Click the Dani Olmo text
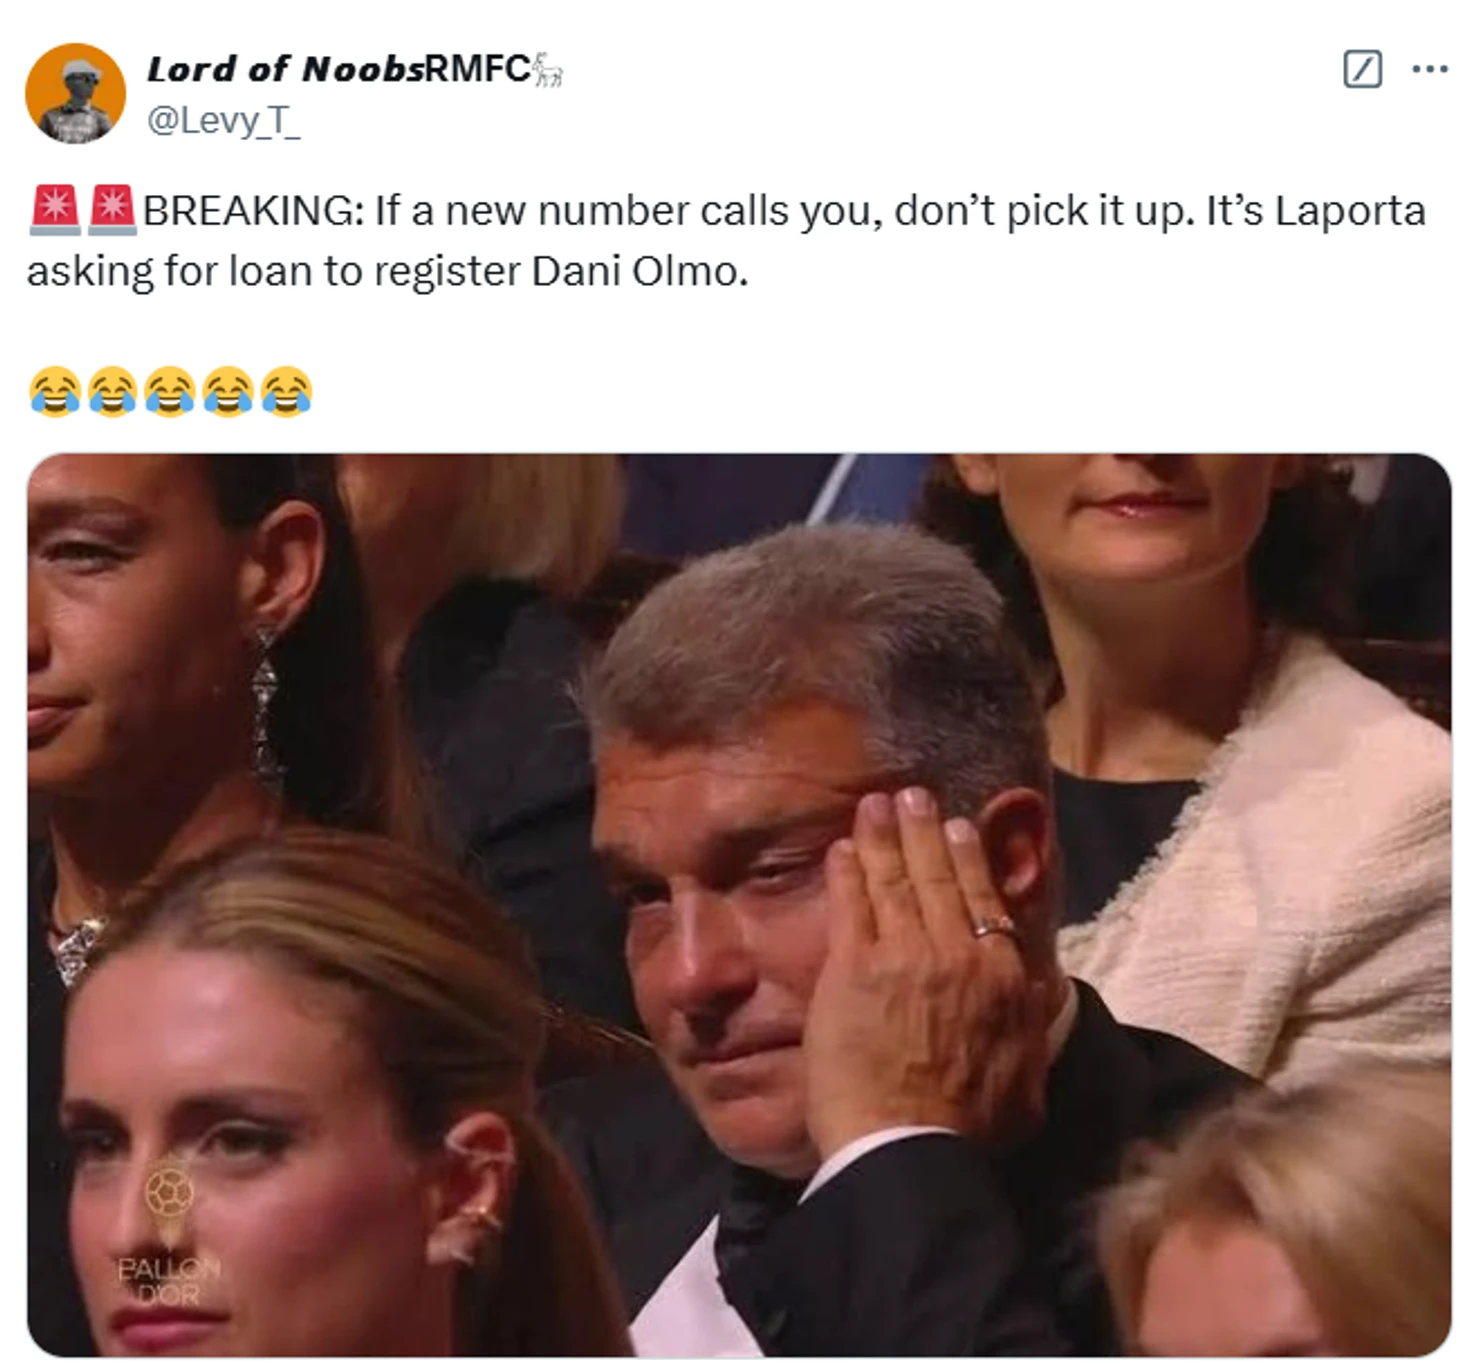 (x=640, y=271)
